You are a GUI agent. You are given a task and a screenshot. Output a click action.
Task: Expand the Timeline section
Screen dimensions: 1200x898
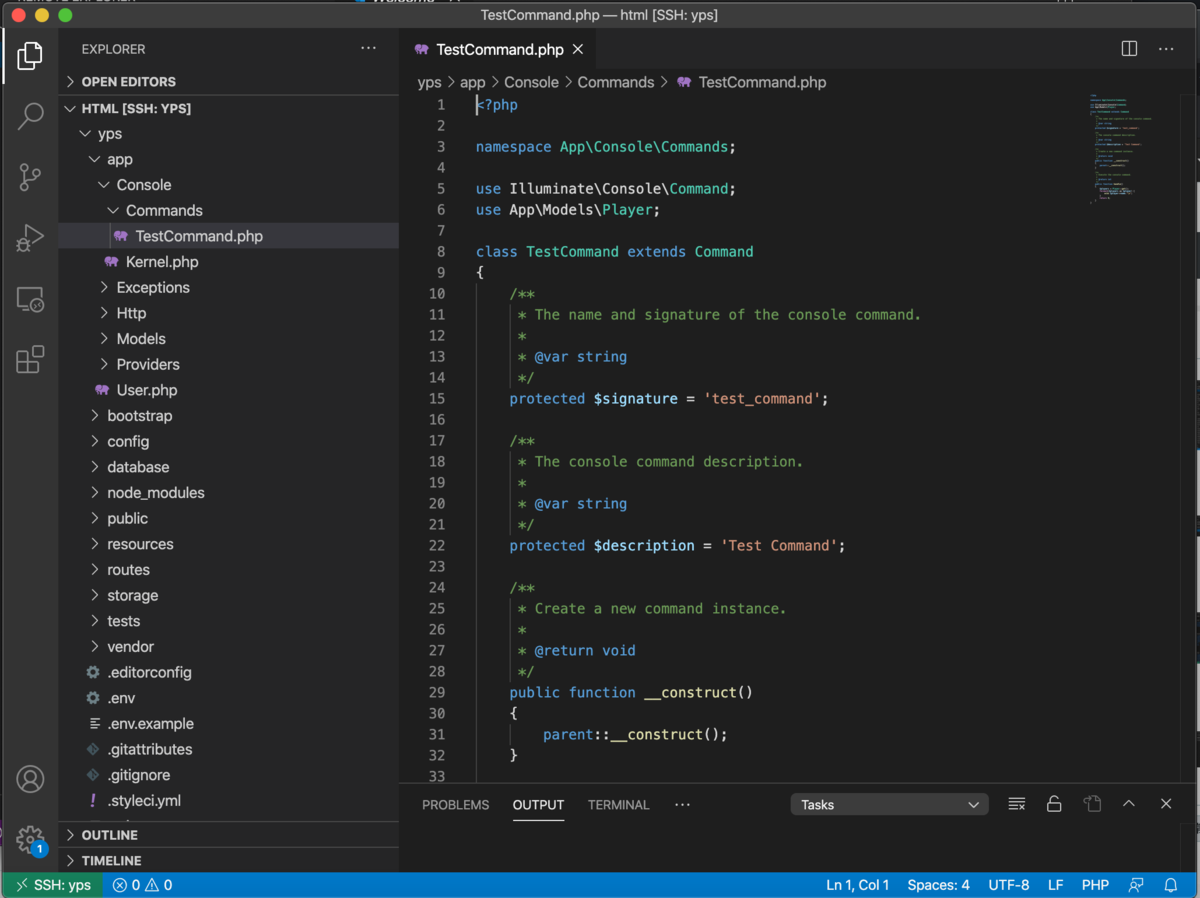pos(228,860)
